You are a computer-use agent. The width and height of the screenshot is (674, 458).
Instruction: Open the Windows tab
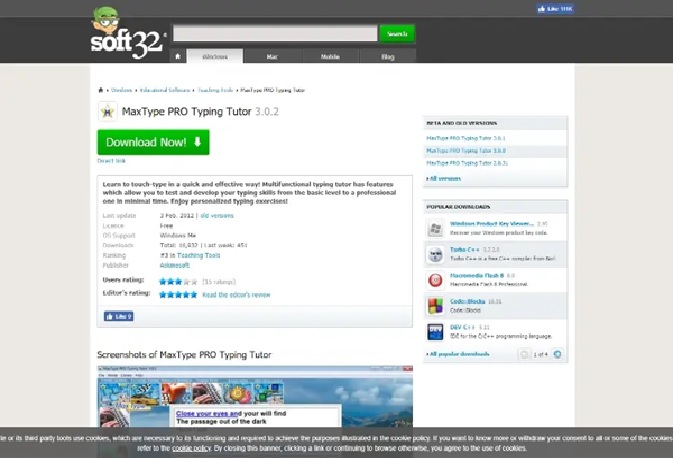214,56
